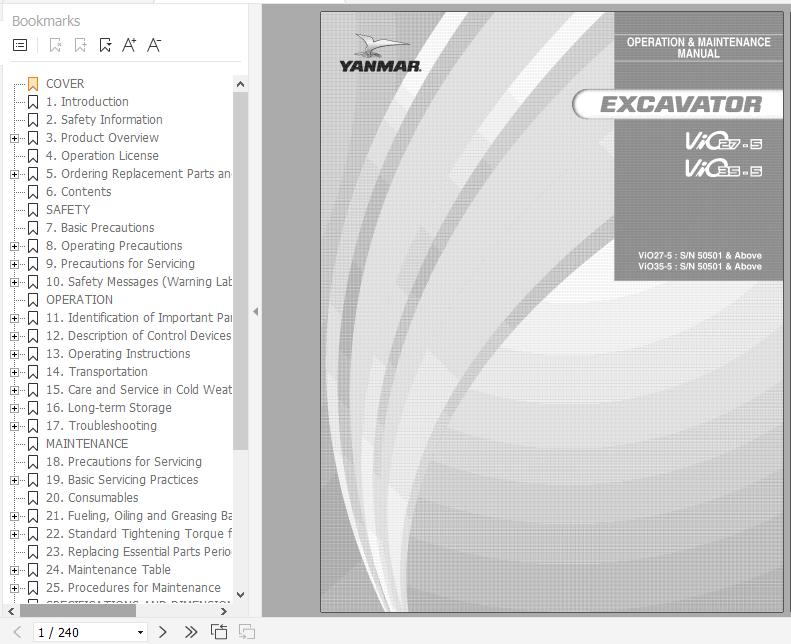The width and height of the screenshot is (791, 644).
Task: Click the delete bookmark icon
Action: tap(55, 45)
